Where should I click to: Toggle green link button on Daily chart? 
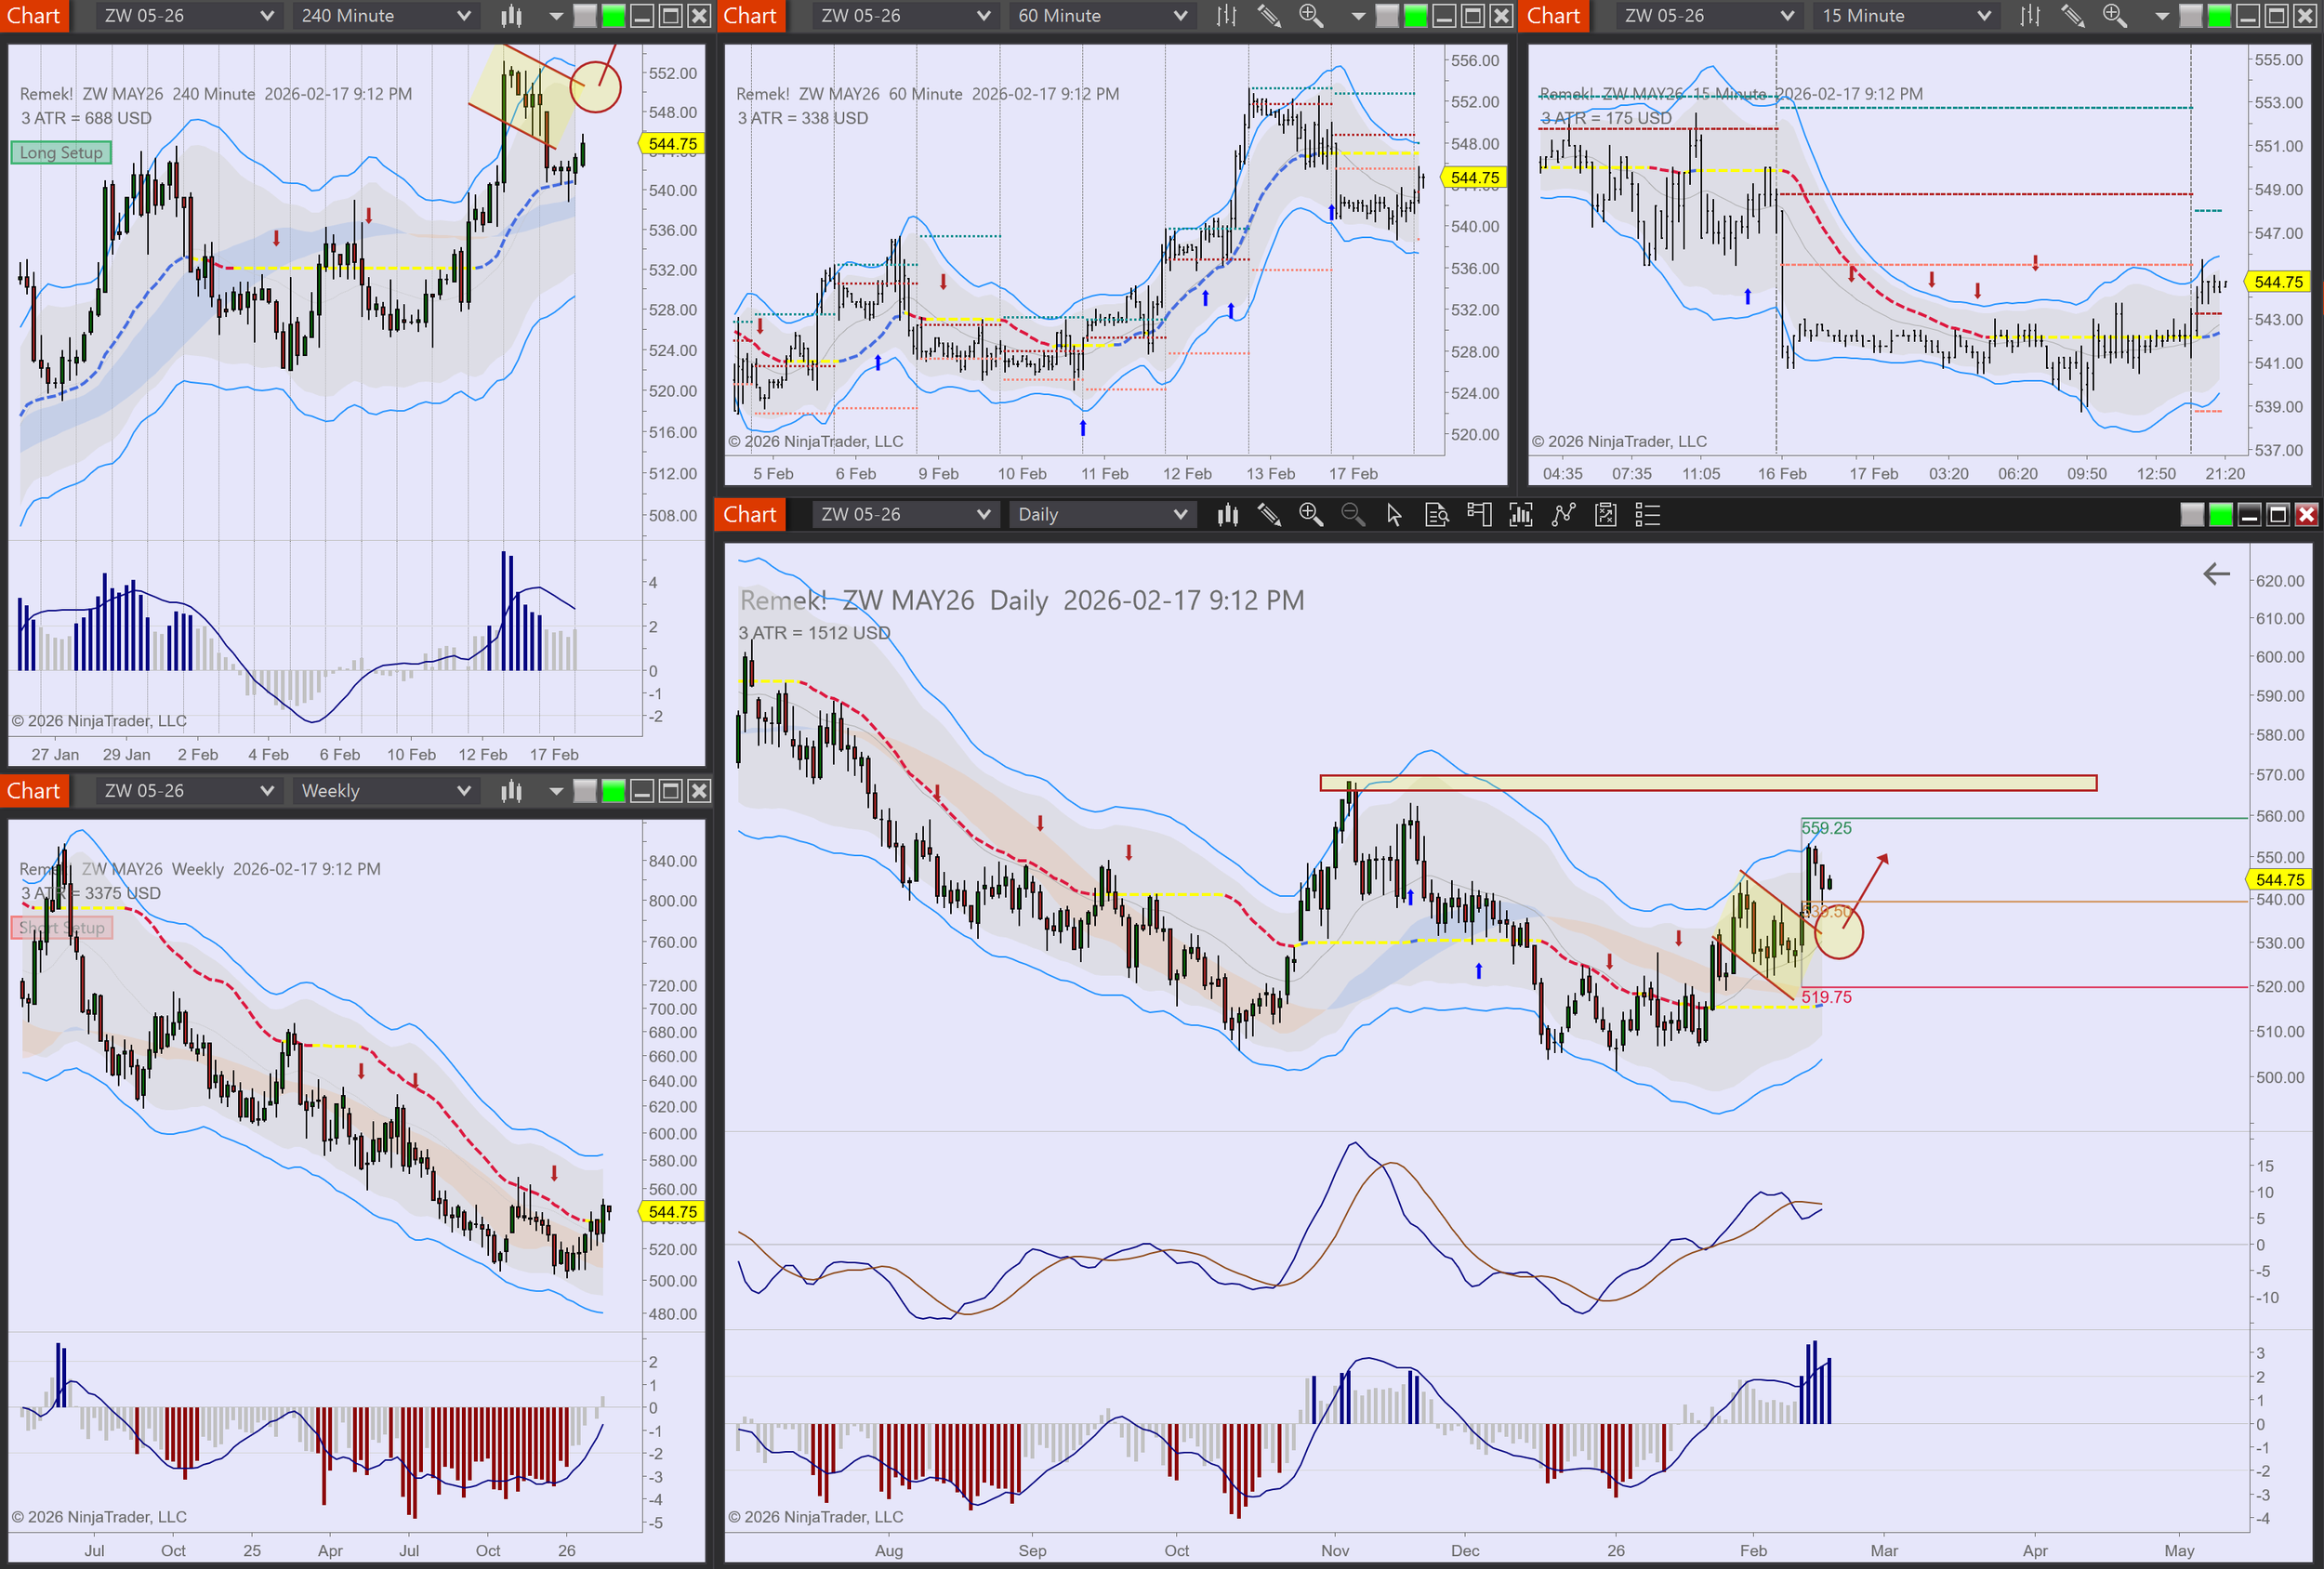tap(2220, 515)
